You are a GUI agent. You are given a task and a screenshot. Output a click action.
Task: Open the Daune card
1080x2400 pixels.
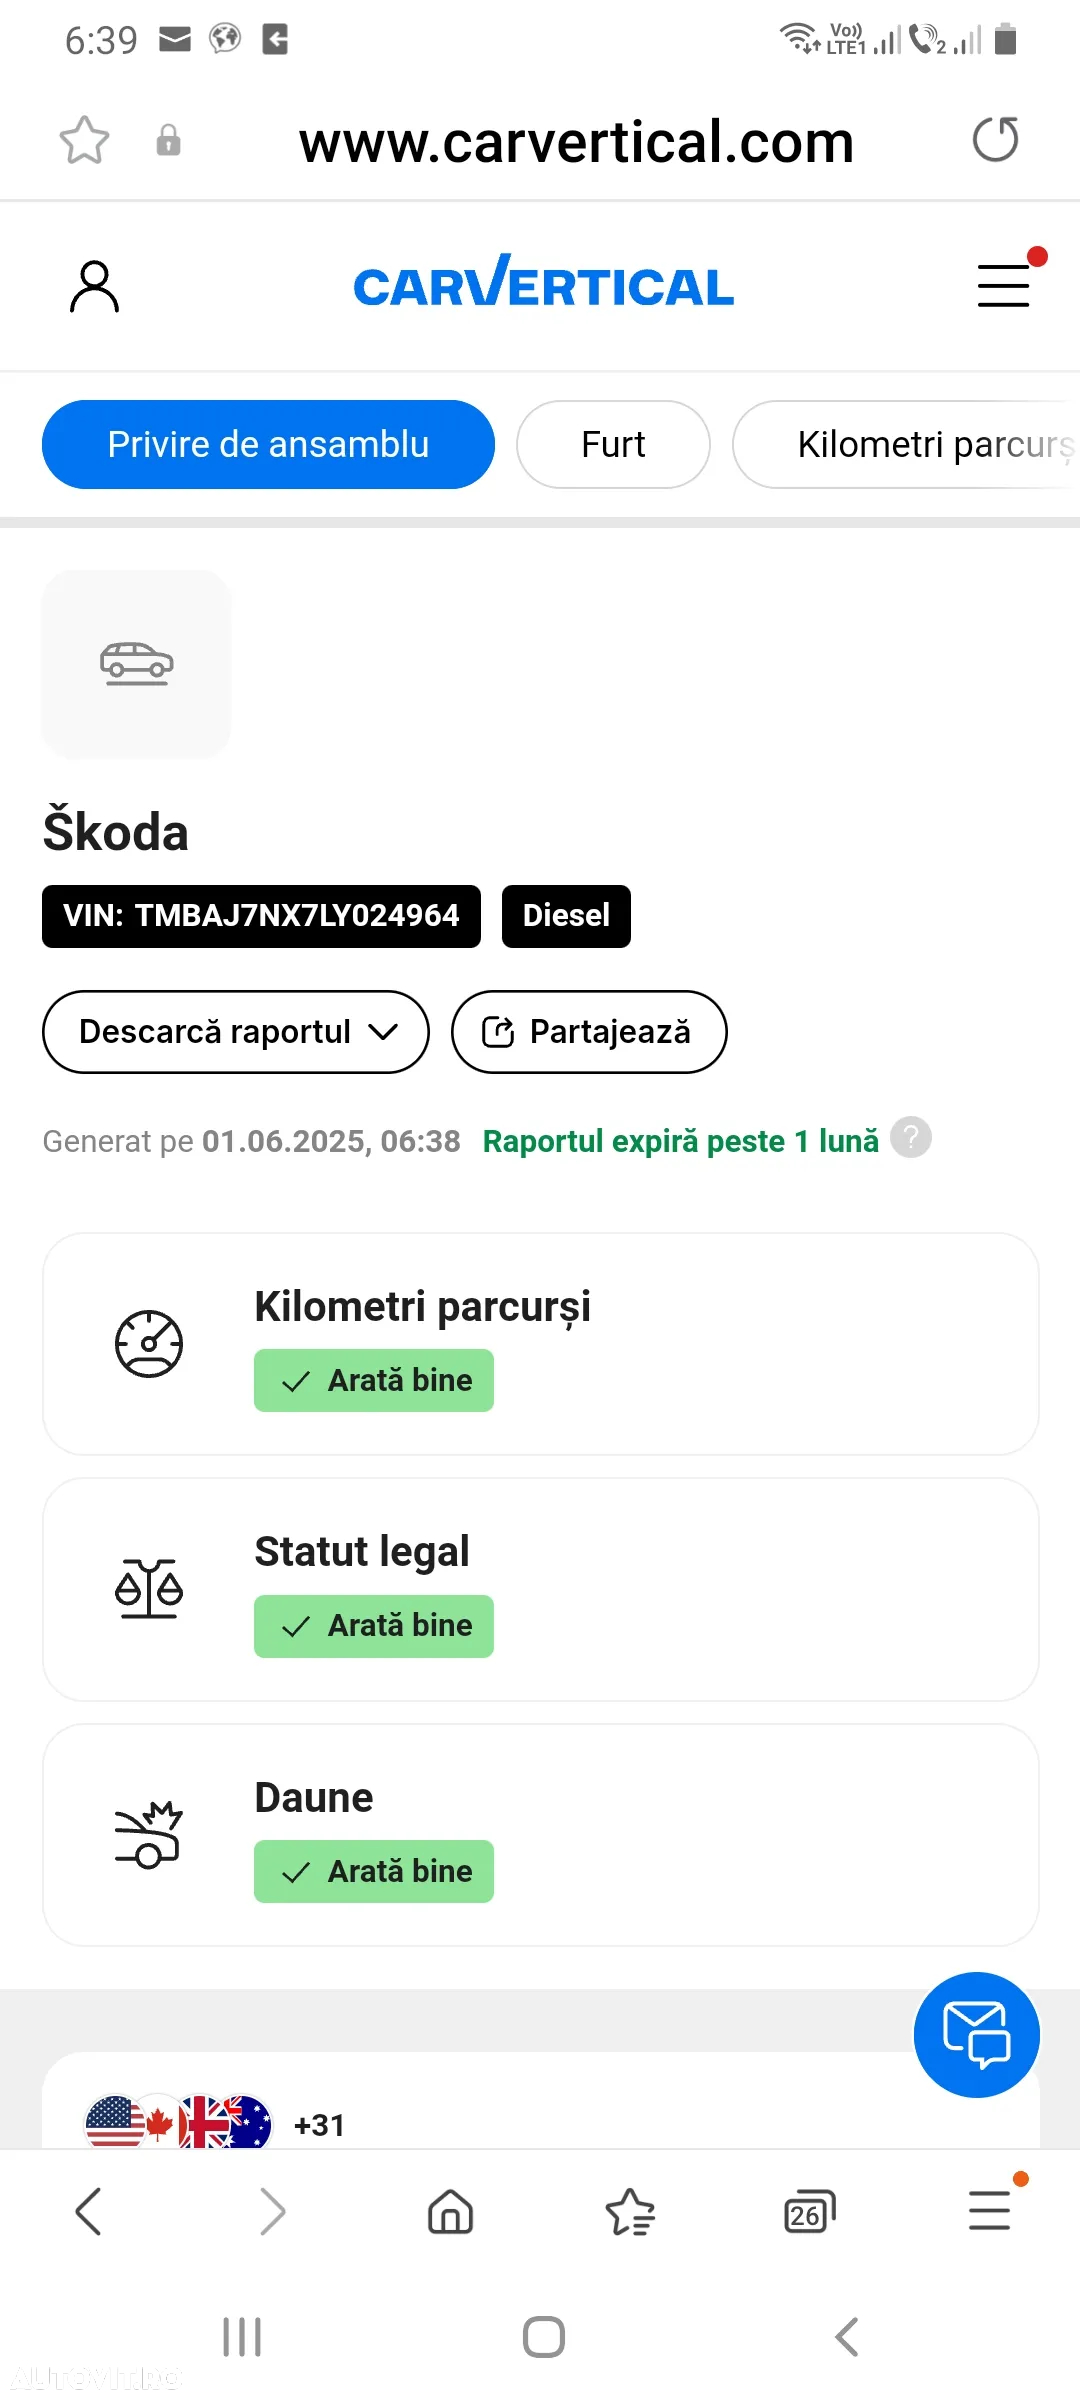coord(541,1835)
